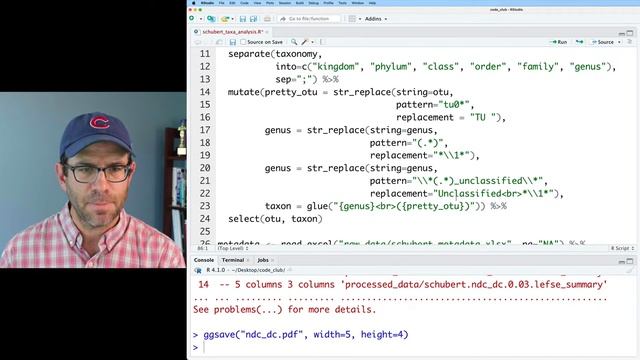This screenshot has width=640, height=360.
Task: Switch to the Jobs tab
Action: [x=263, y=260]
